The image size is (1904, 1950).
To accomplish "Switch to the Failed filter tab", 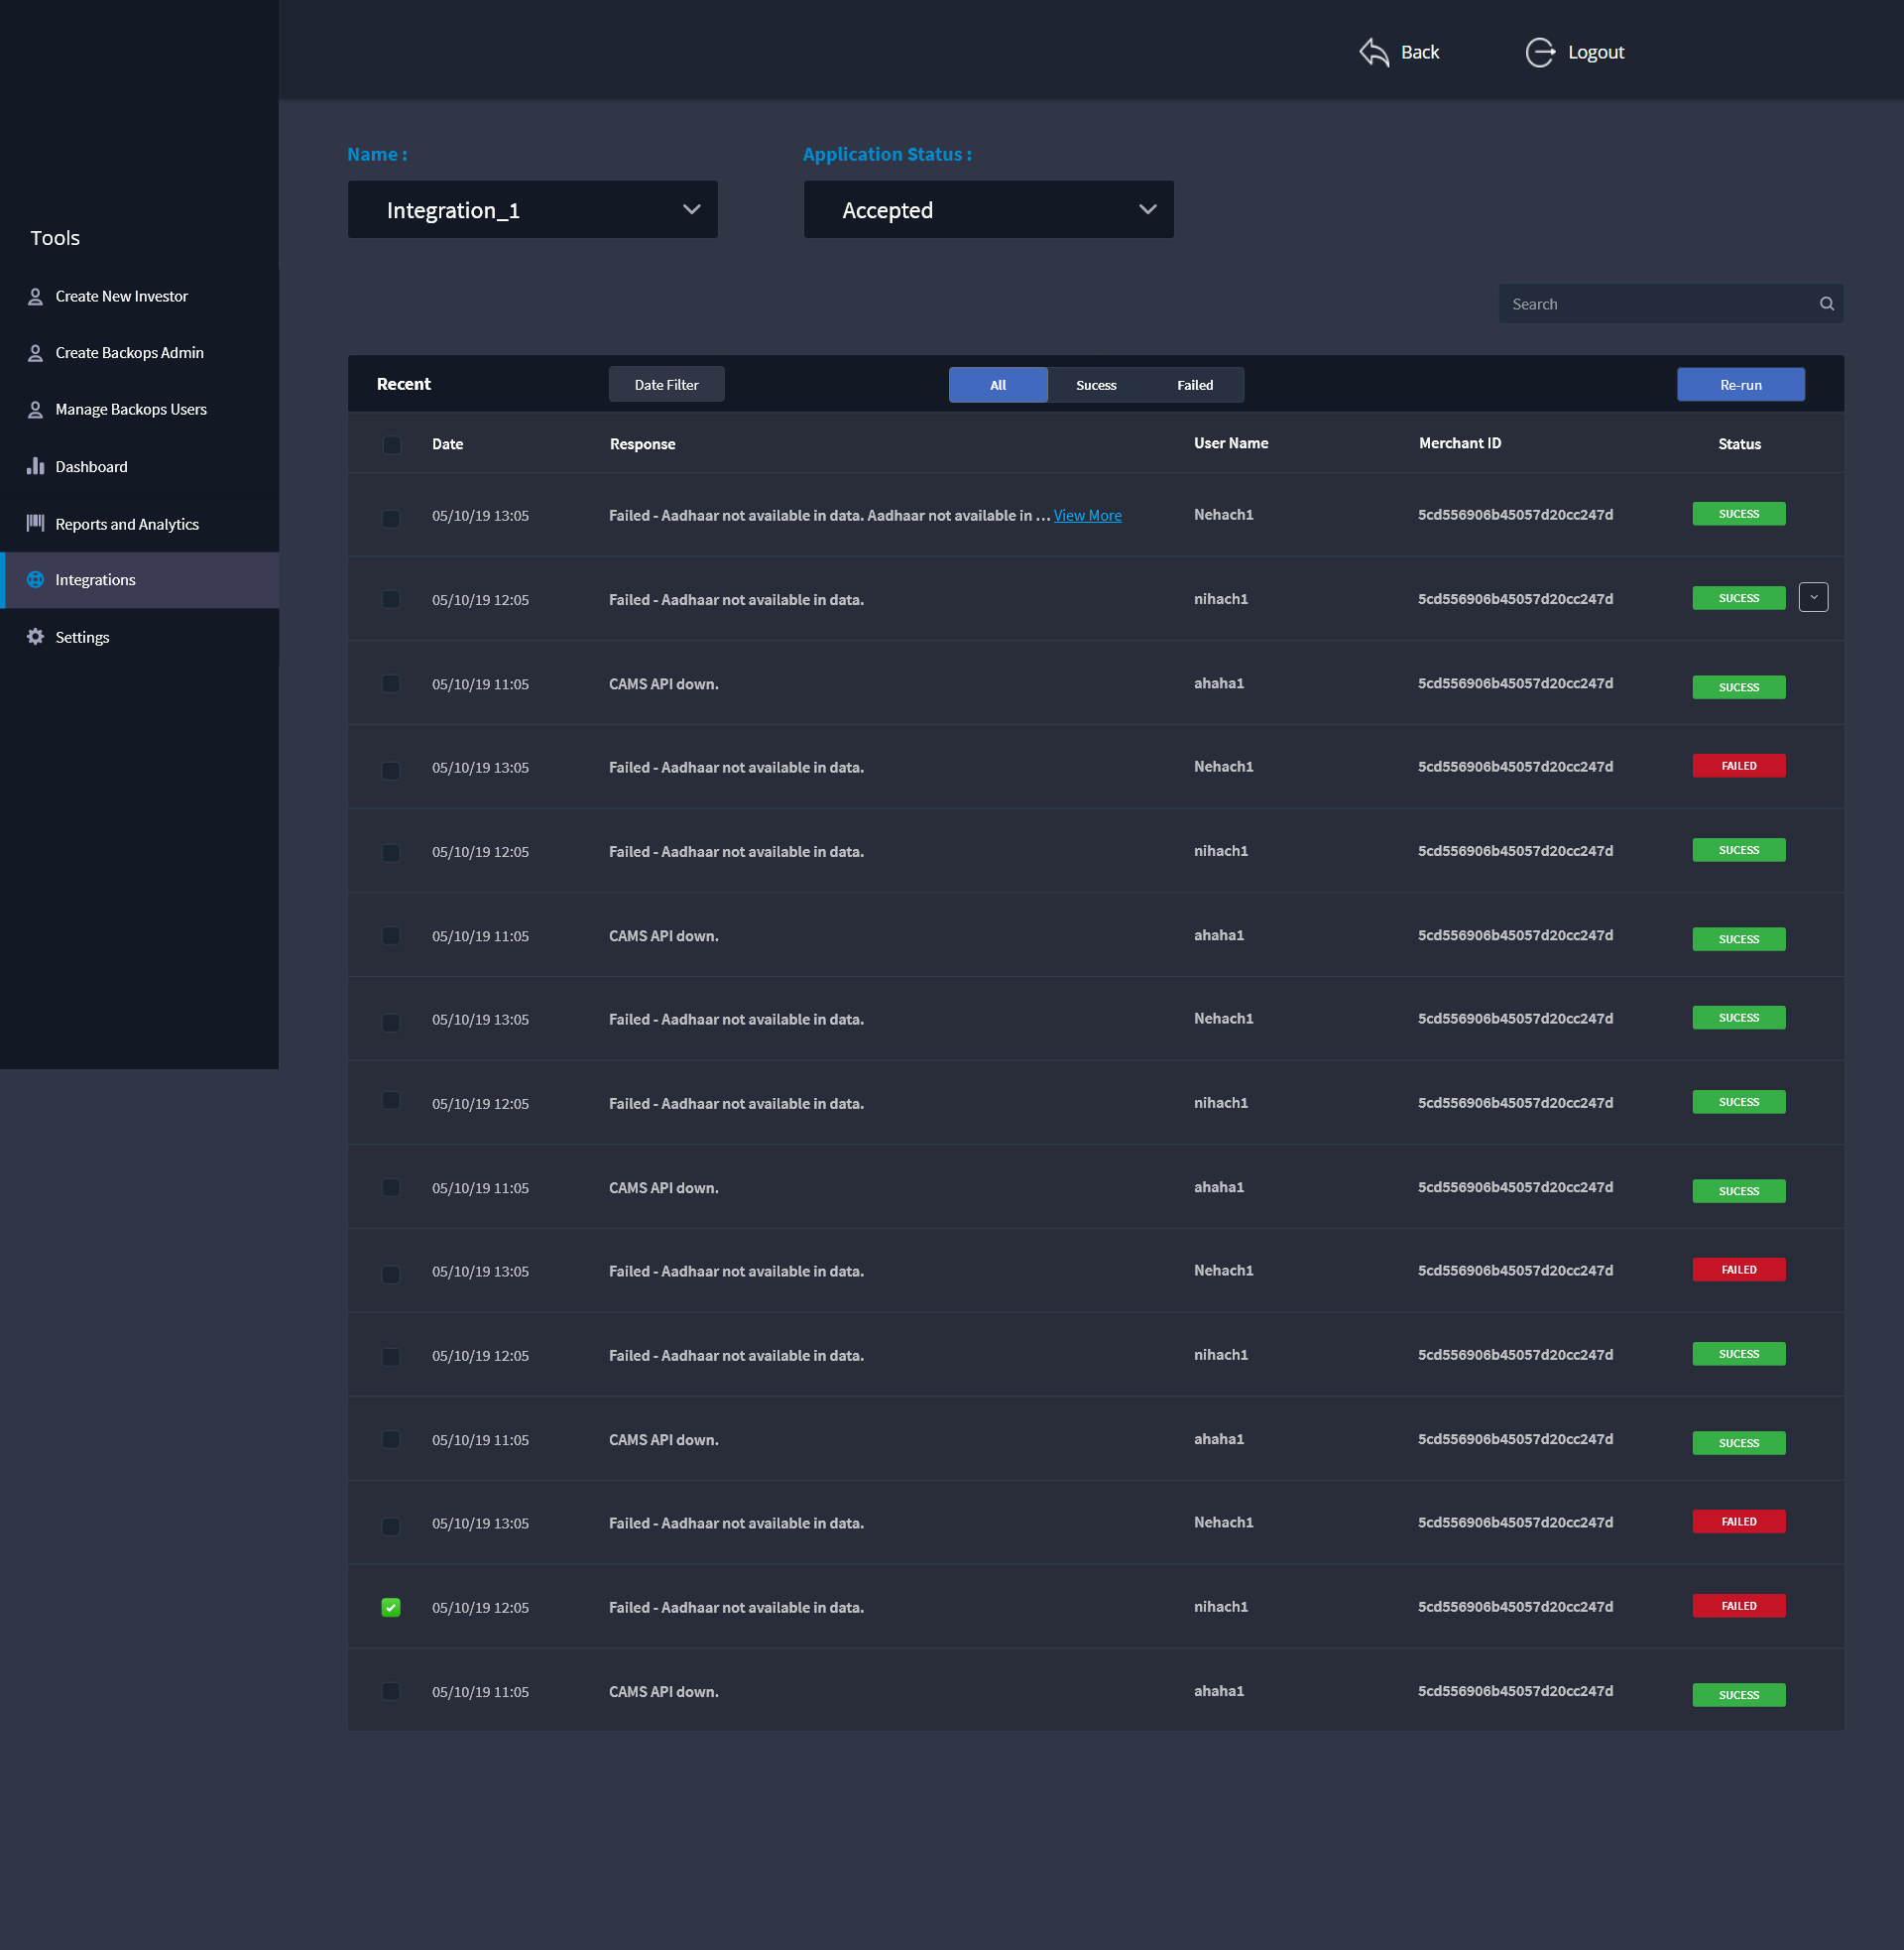I will click(1194, 385).
